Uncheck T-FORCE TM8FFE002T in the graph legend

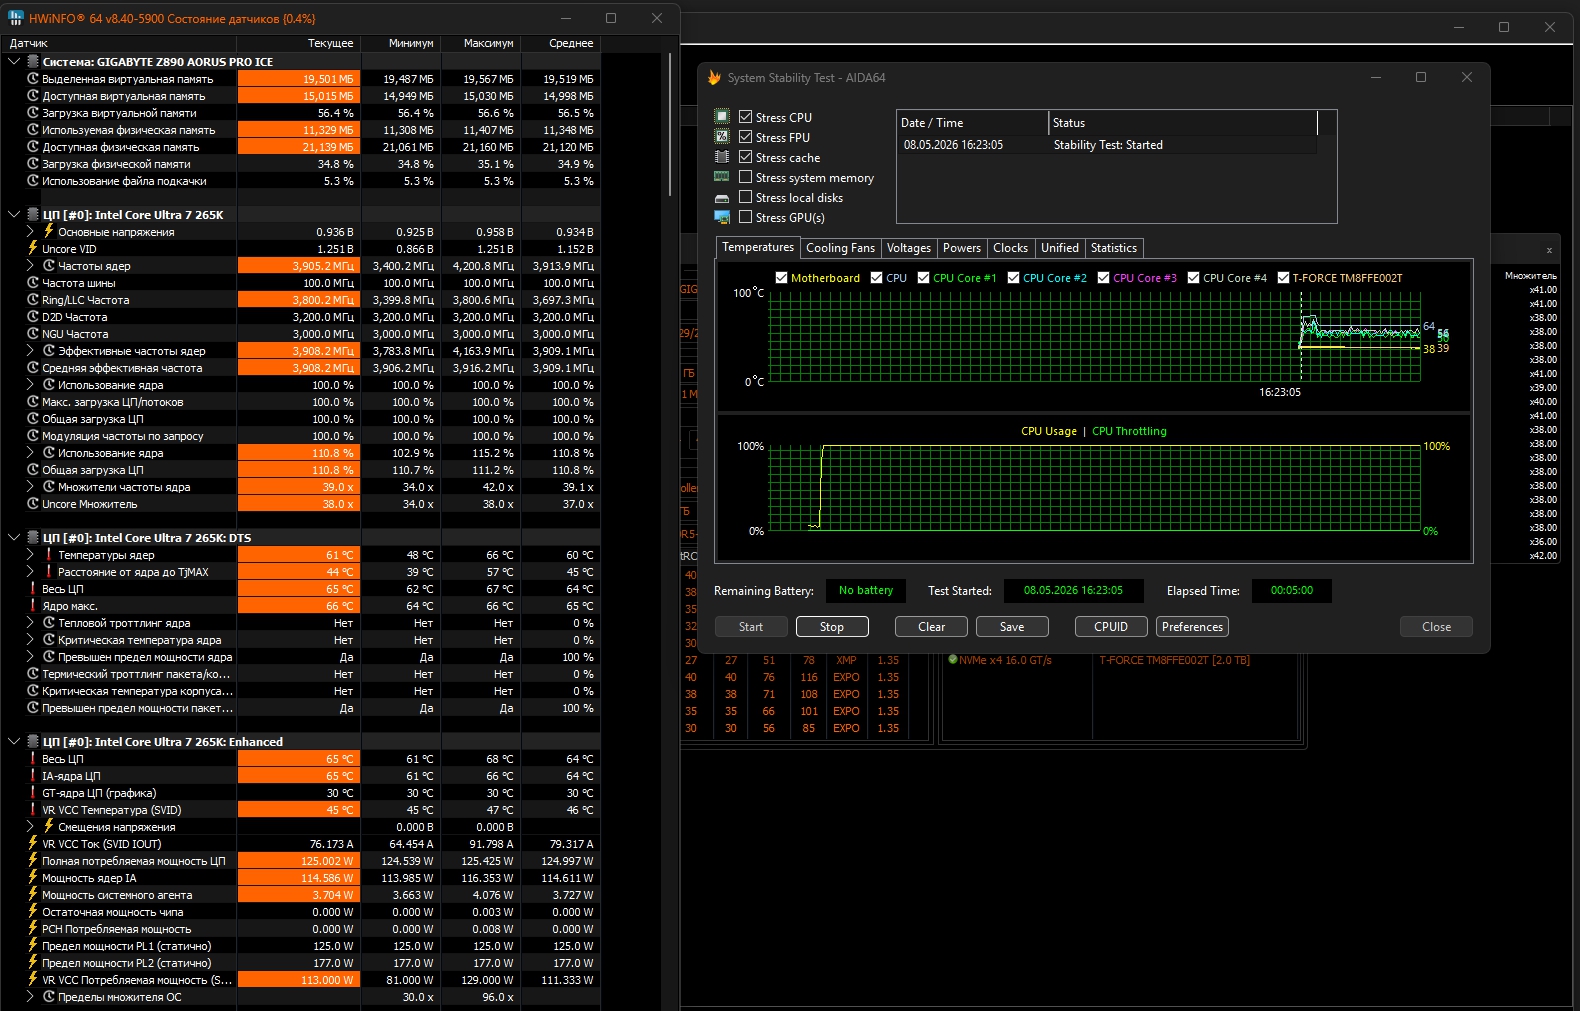click(x=1283, y=278)
